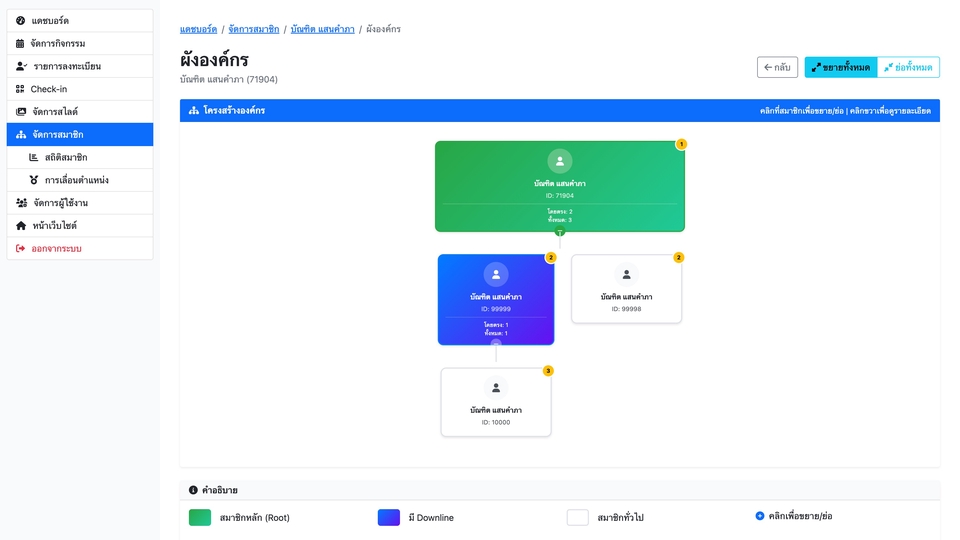Collapse the root node 71904 children toggle

[560, 231]
